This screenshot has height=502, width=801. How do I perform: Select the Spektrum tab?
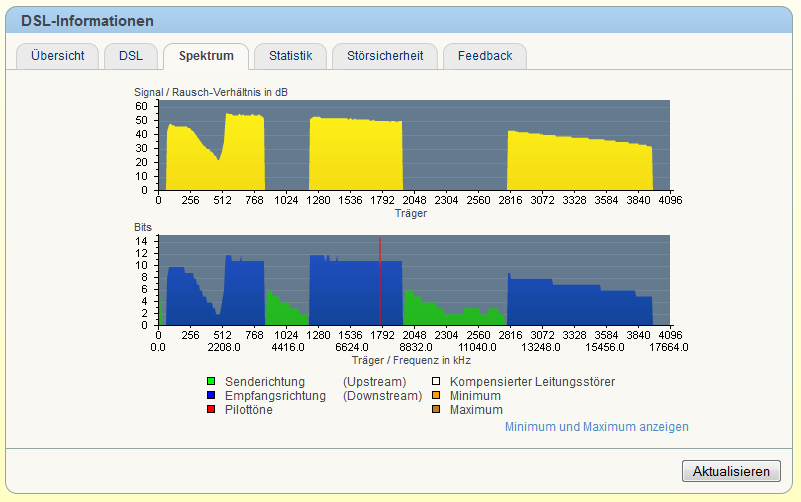click(x=206, y=56)
